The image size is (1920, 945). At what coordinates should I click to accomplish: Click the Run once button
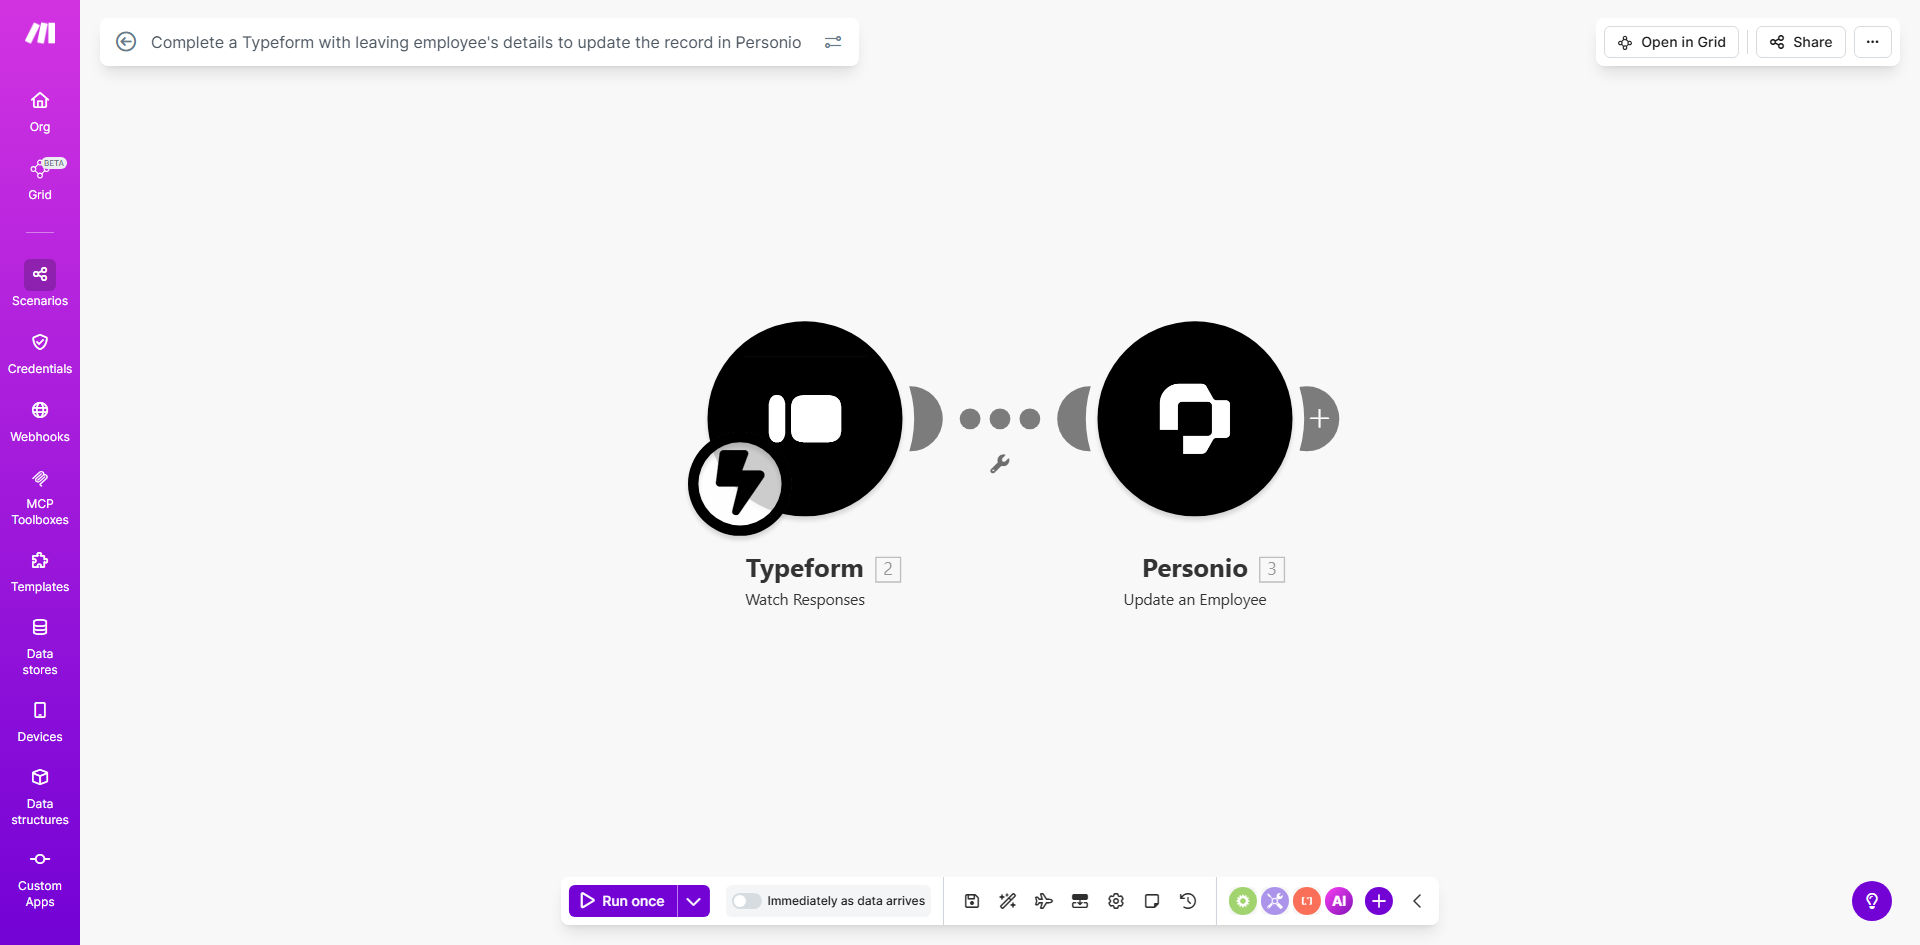pyautogui.click(x=623, y=901)
